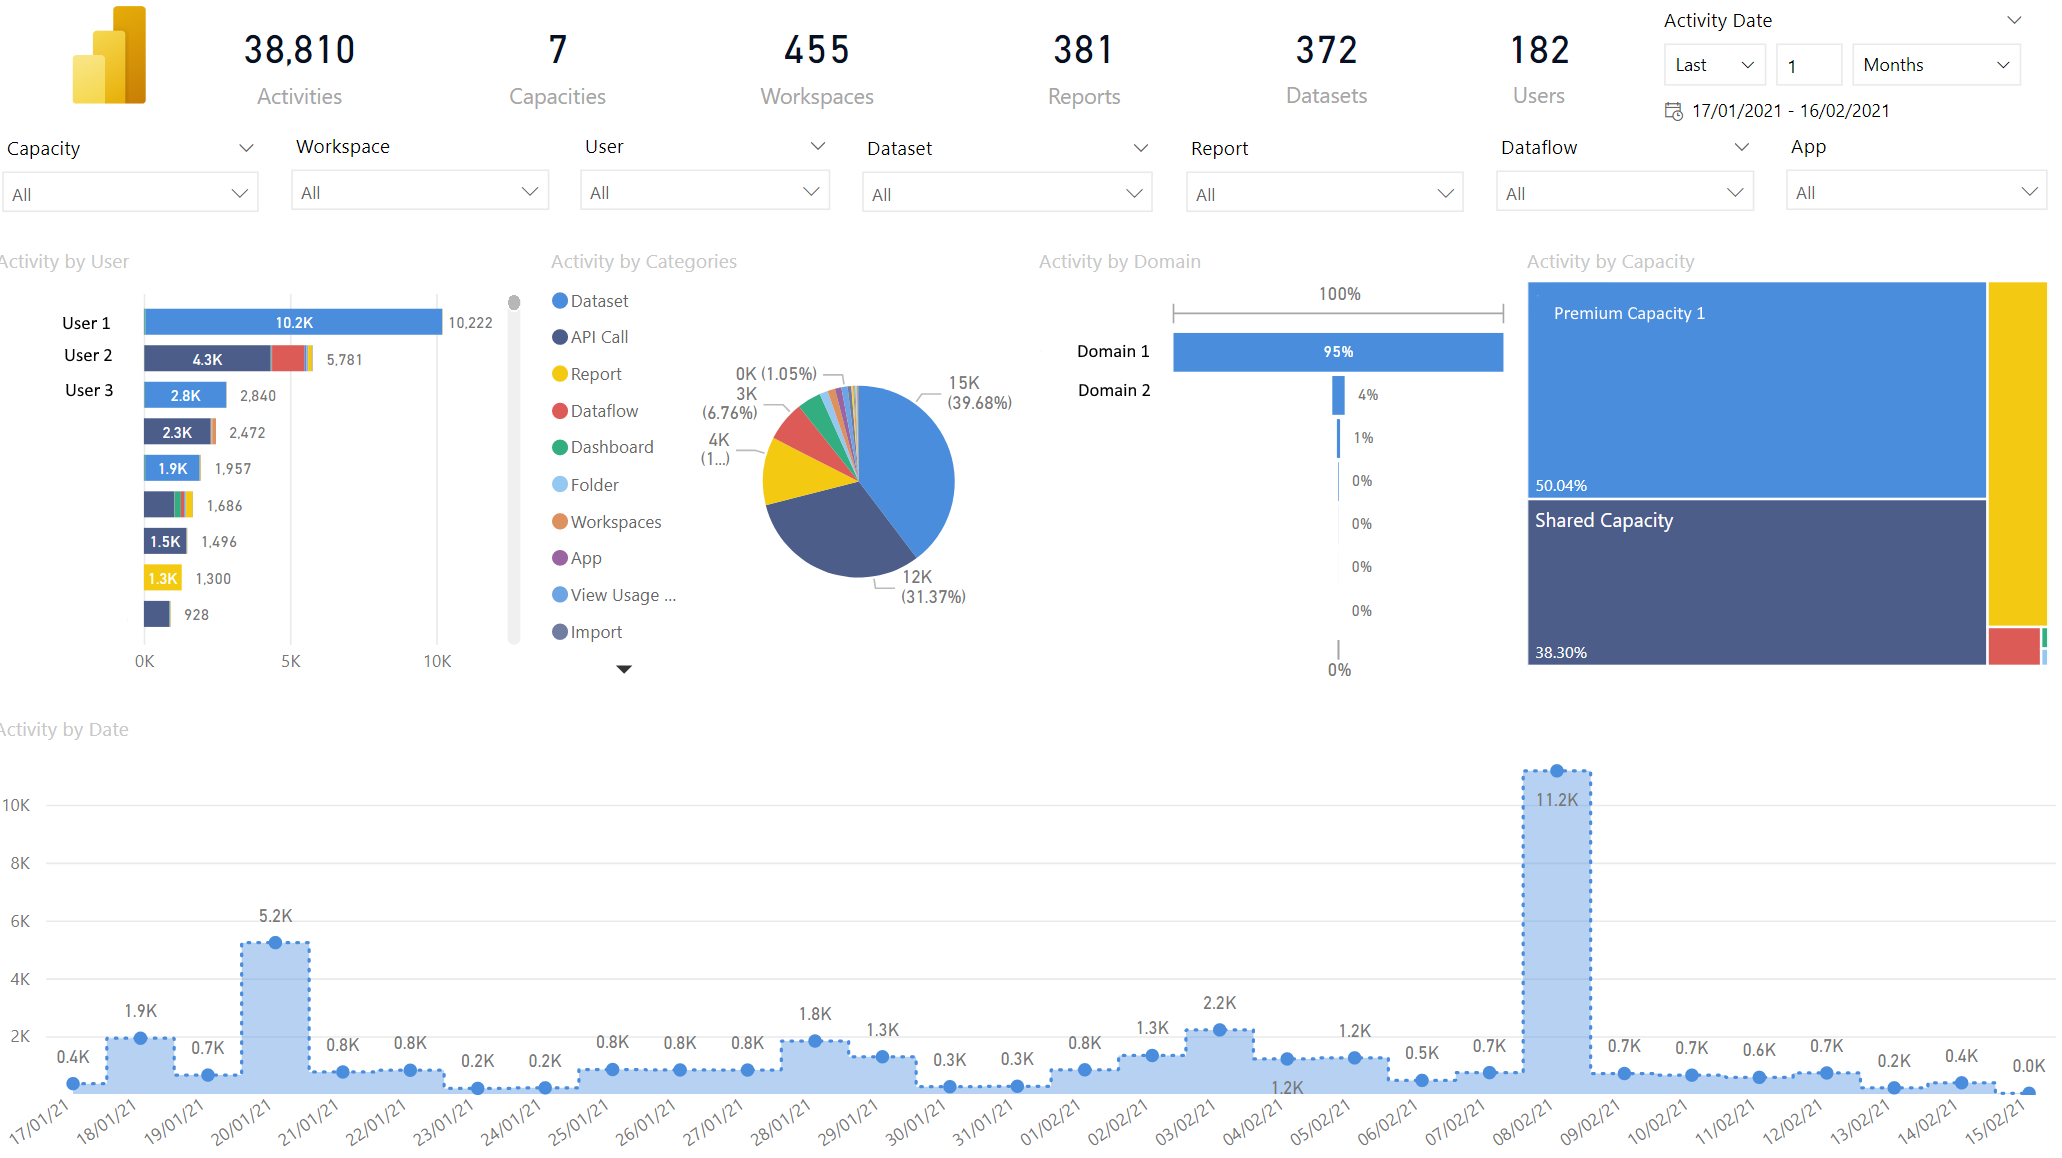Click the User 2 bar showing 4.3K
2062x1158 pixels.
(207, 359)
